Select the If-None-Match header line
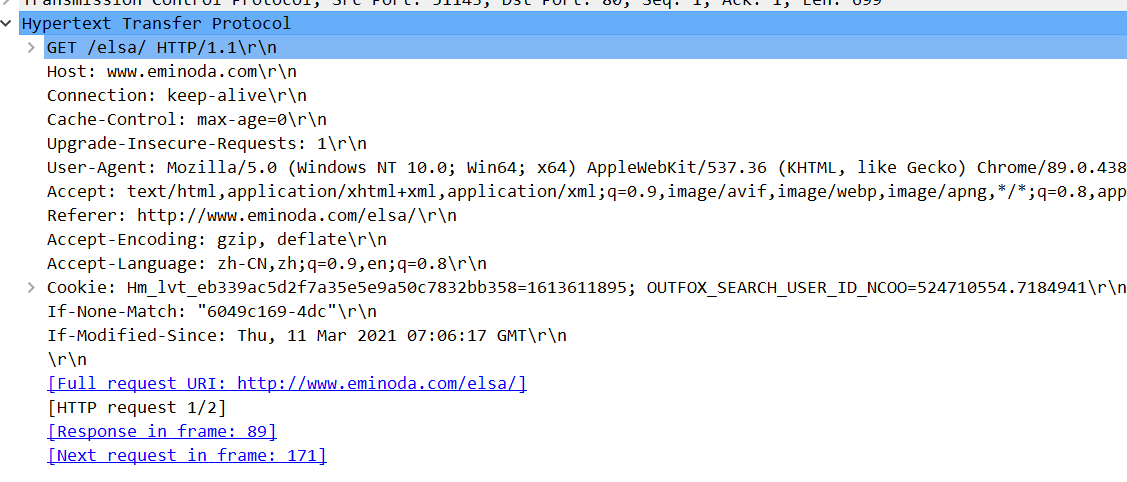 click(212, 312)
